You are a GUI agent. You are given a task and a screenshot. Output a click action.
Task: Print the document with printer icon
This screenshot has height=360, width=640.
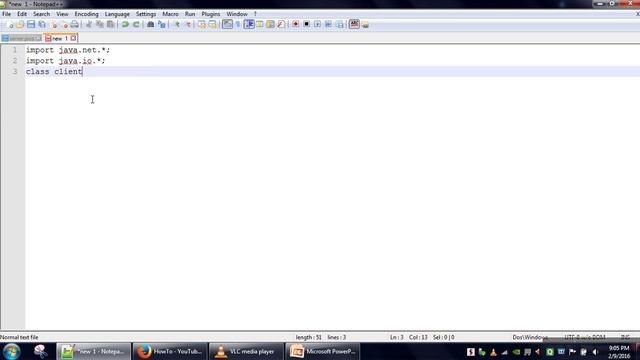[x=74, y=24]
